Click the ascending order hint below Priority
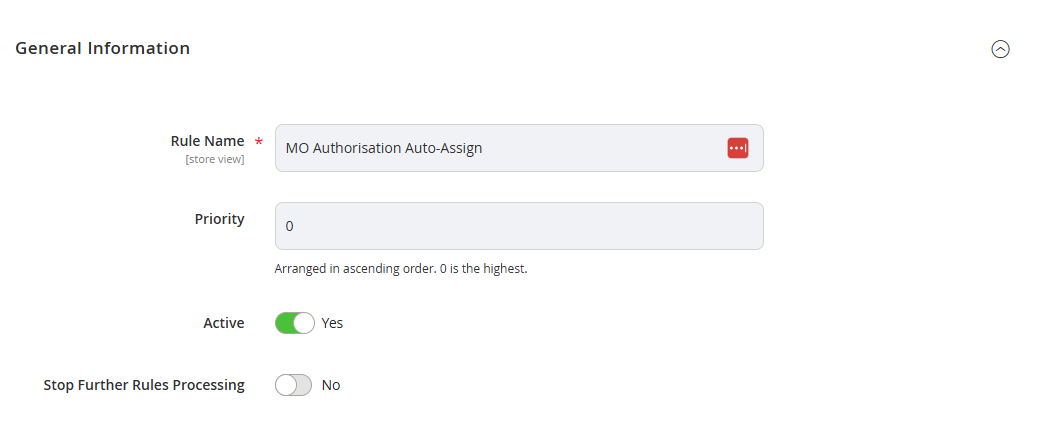The height and width of the screenshot is (433, 1038). (x=401, y=269)
